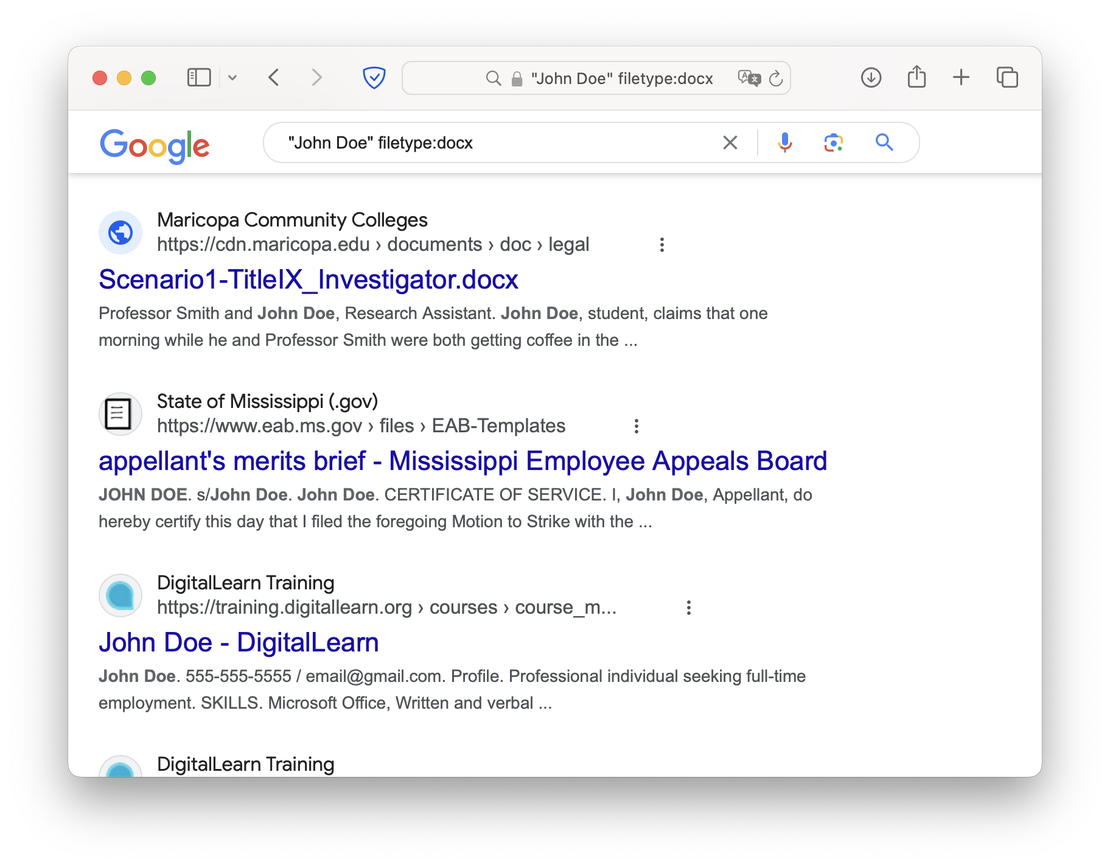Start a voice search with the microphone
The image size is (1110, 867).
coord(785,143)
